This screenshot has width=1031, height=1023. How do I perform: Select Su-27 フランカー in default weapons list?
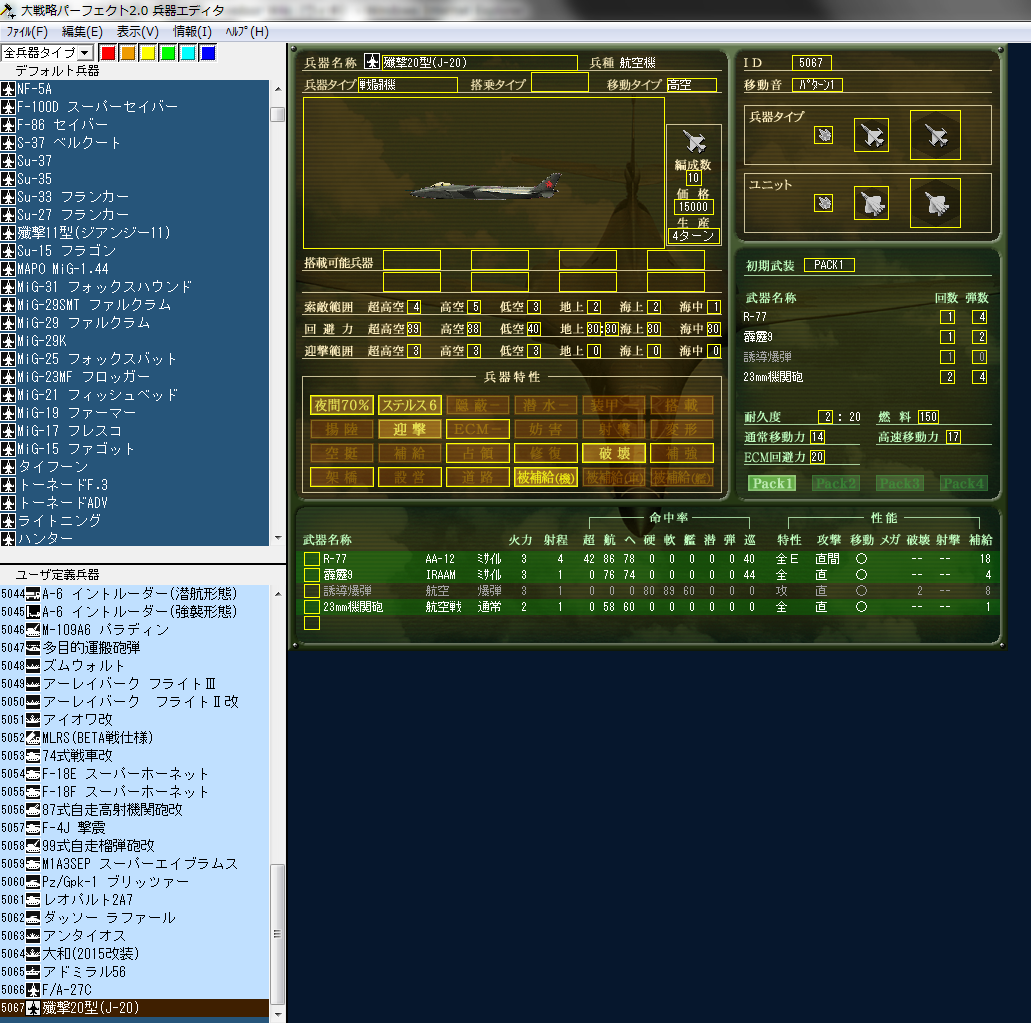72,215
